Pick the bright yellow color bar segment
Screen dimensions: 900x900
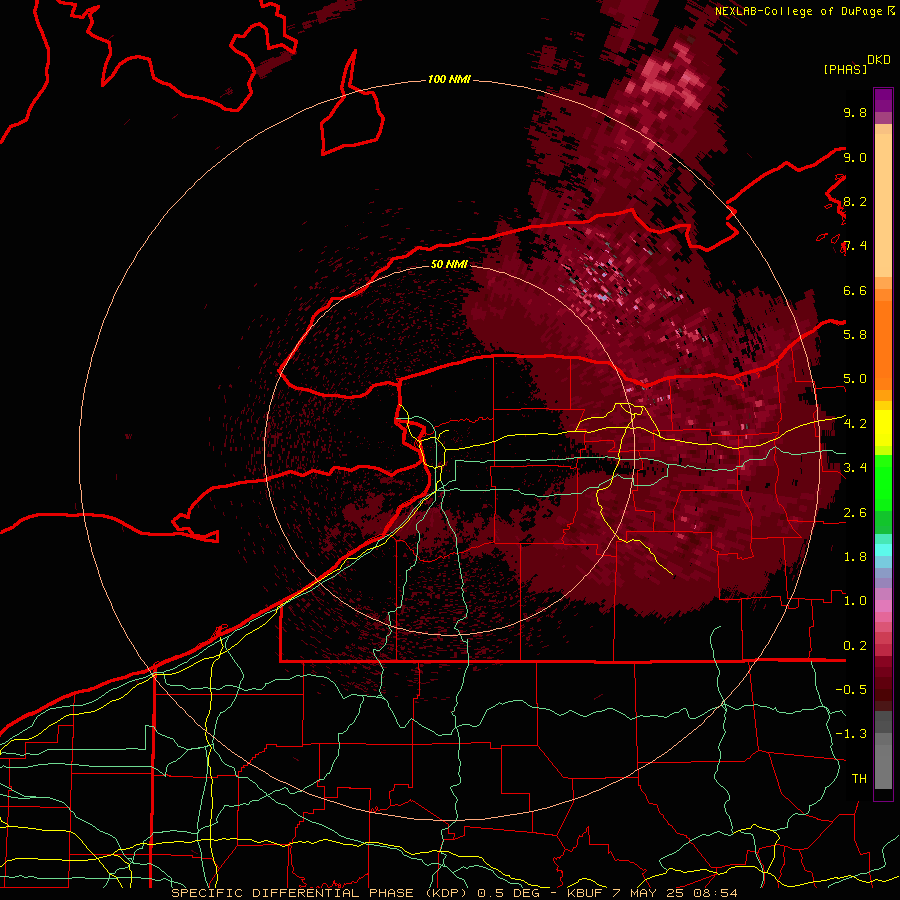(883, 428)
